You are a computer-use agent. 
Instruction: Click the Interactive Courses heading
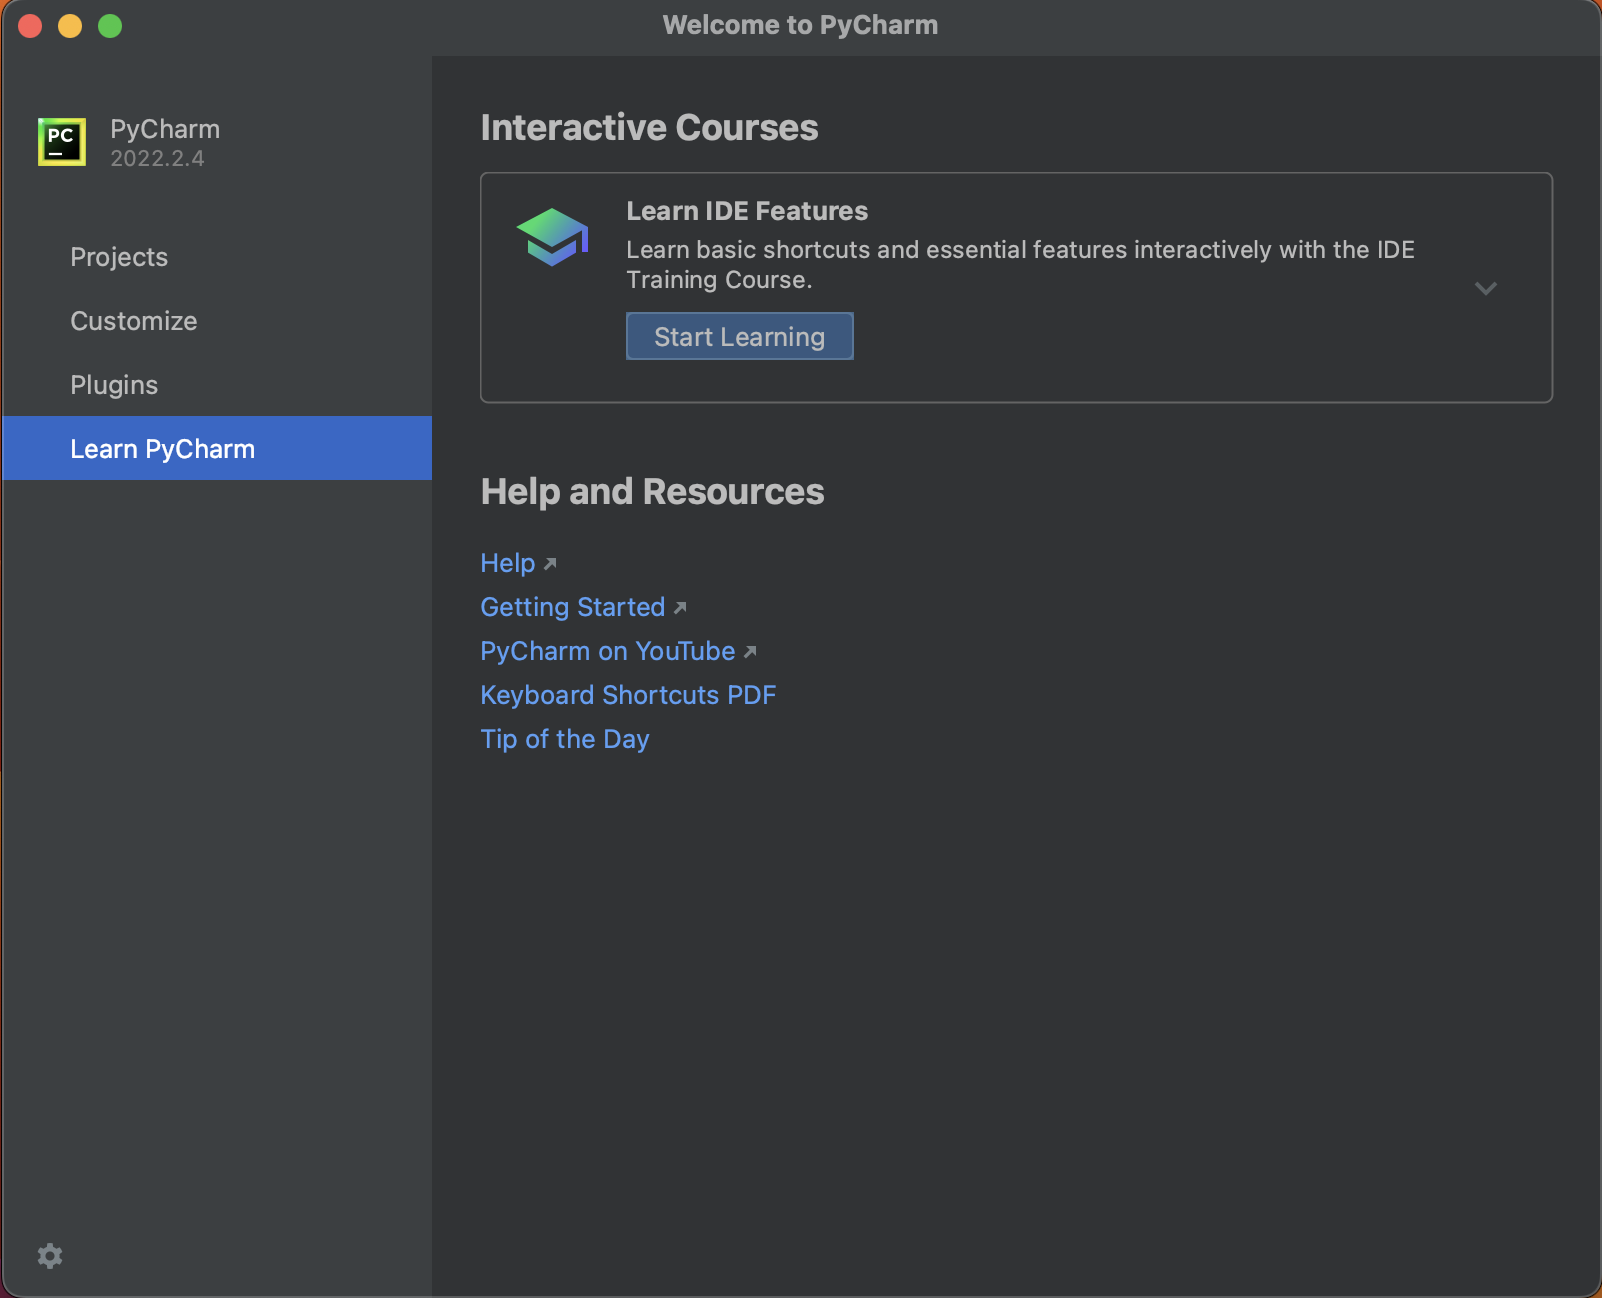tap(650, 128)
